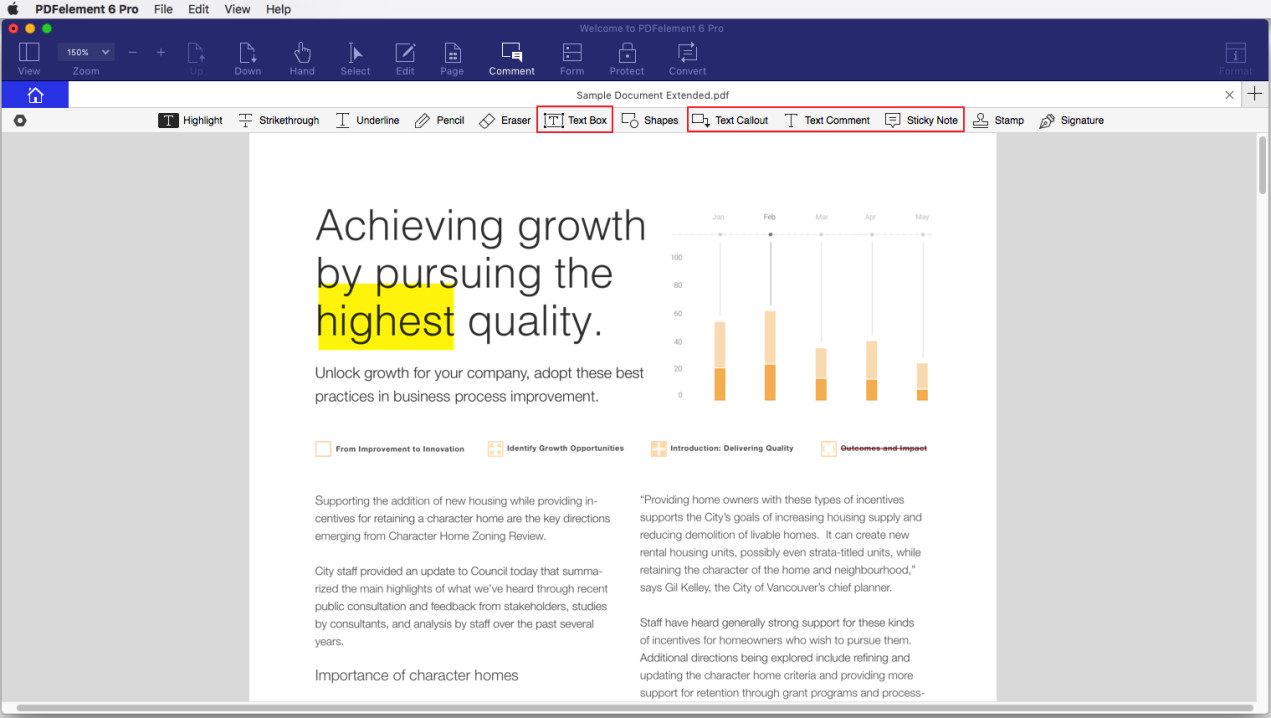Toggle the View sidebar panel

tap(29, 58)
